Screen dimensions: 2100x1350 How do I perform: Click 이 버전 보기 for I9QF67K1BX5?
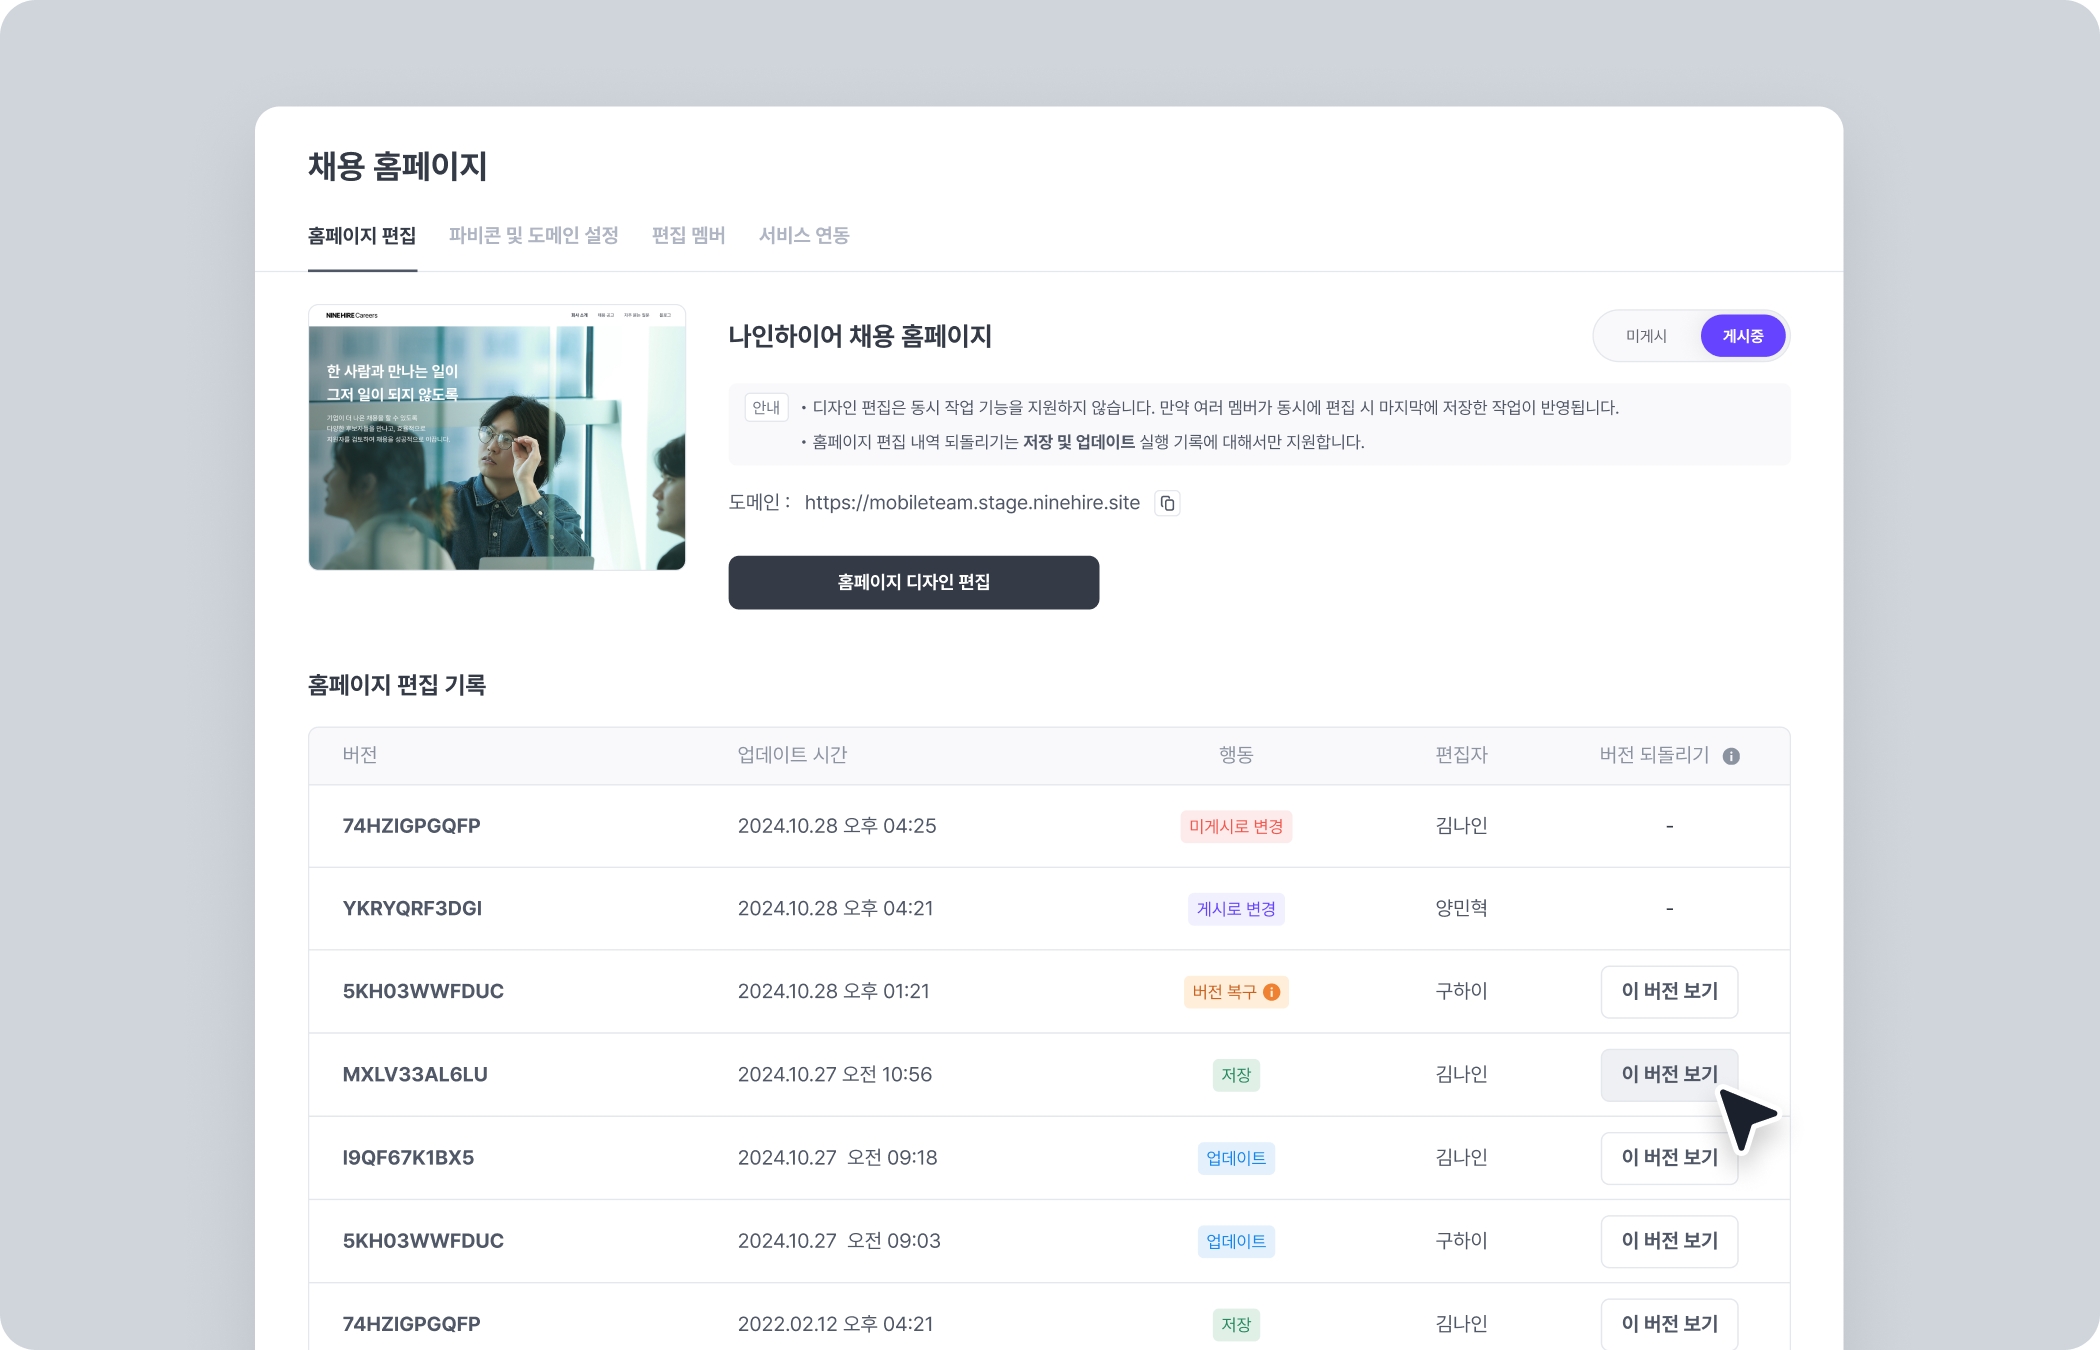(1668, 1157)
